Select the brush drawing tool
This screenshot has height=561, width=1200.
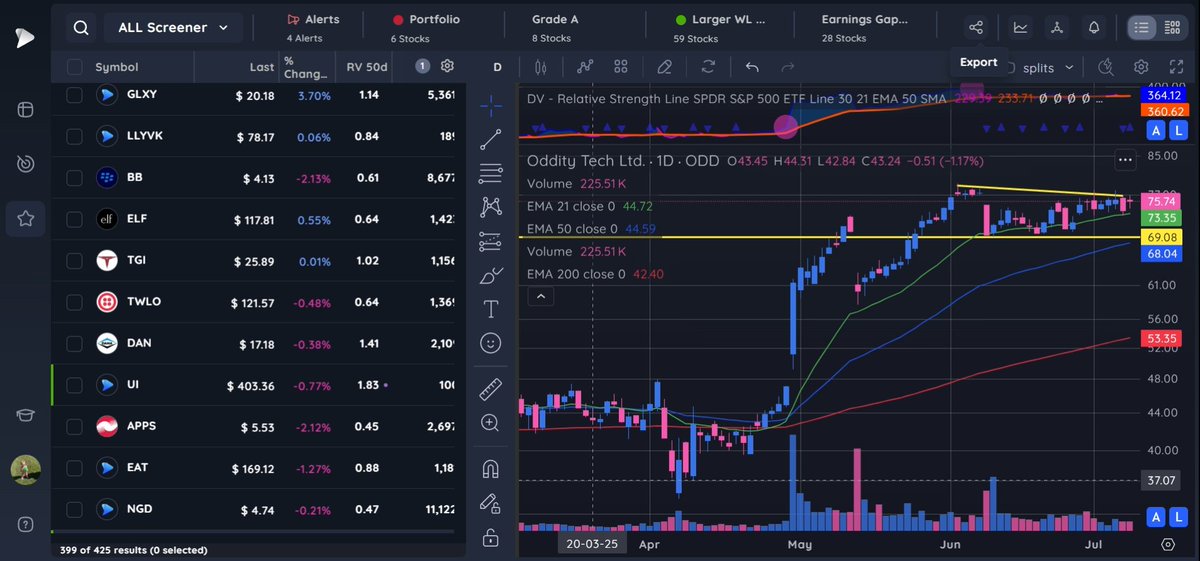tap(491, 275)
